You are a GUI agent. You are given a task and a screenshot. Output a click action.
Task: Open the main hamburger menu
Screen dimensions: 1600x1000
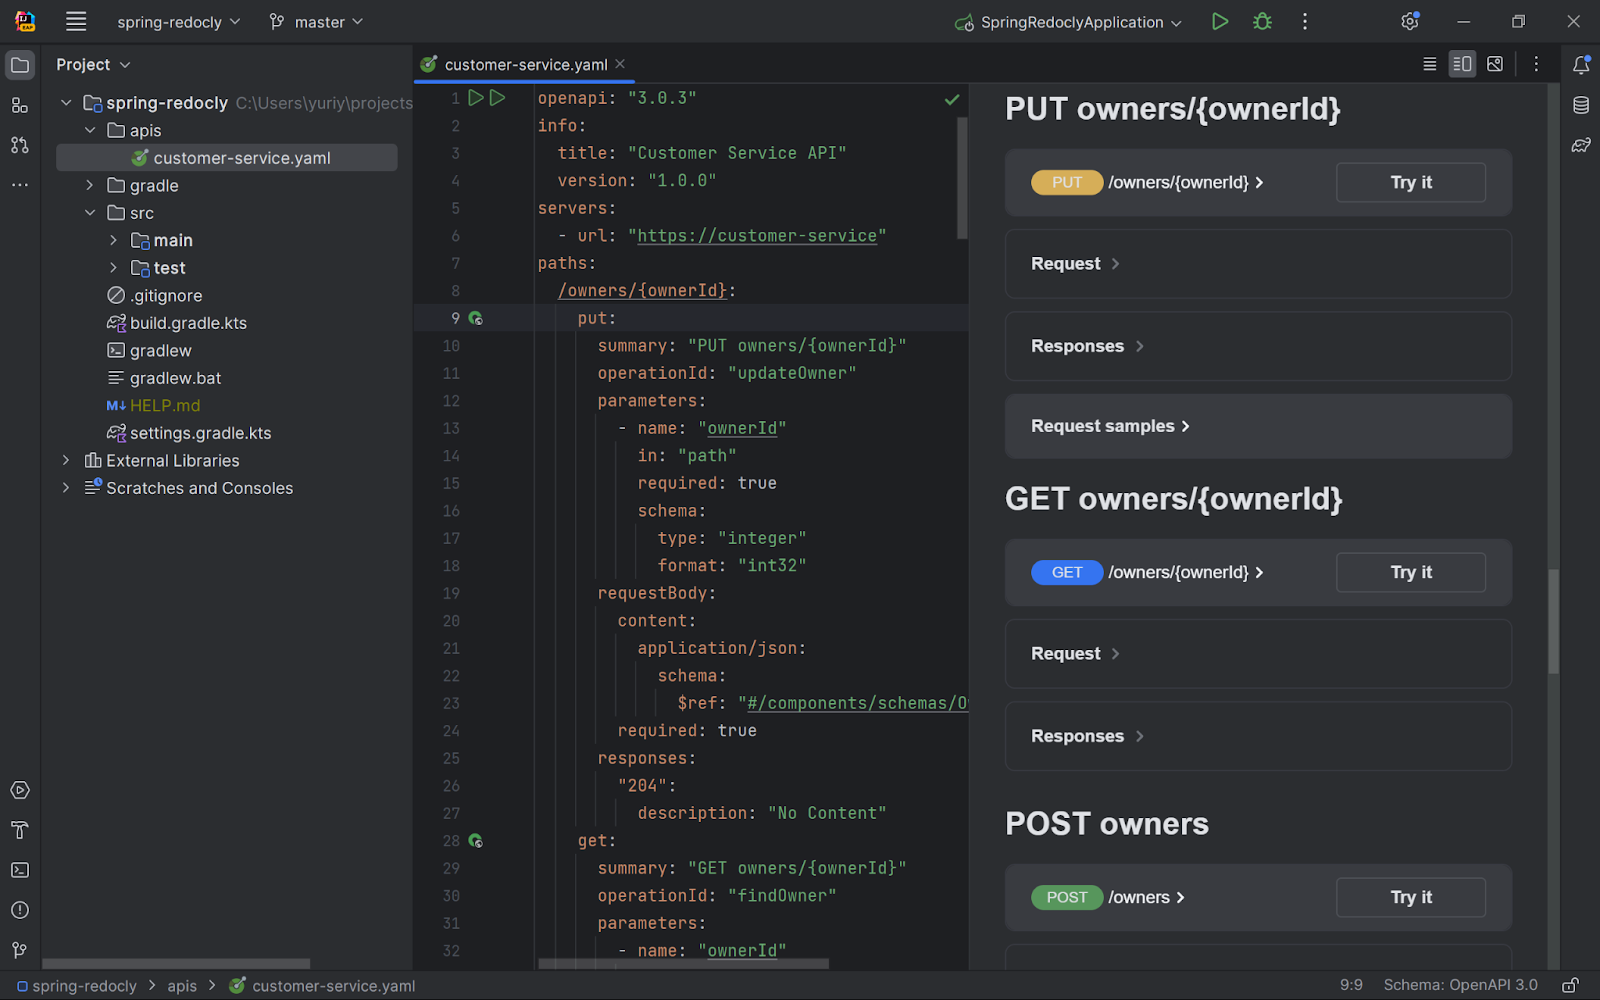click(x=76, y=21)
